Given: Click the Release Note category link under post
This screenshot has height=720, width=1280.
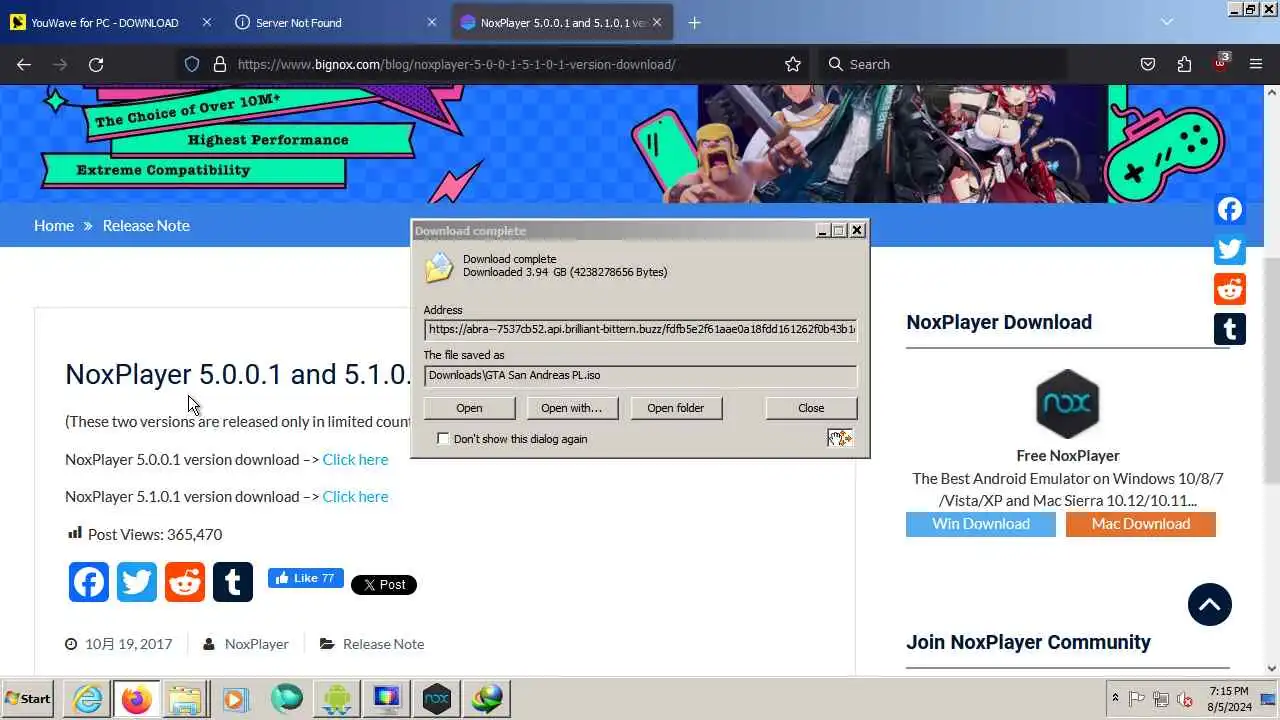Looking at the screenshot, I should click(383, 644).
